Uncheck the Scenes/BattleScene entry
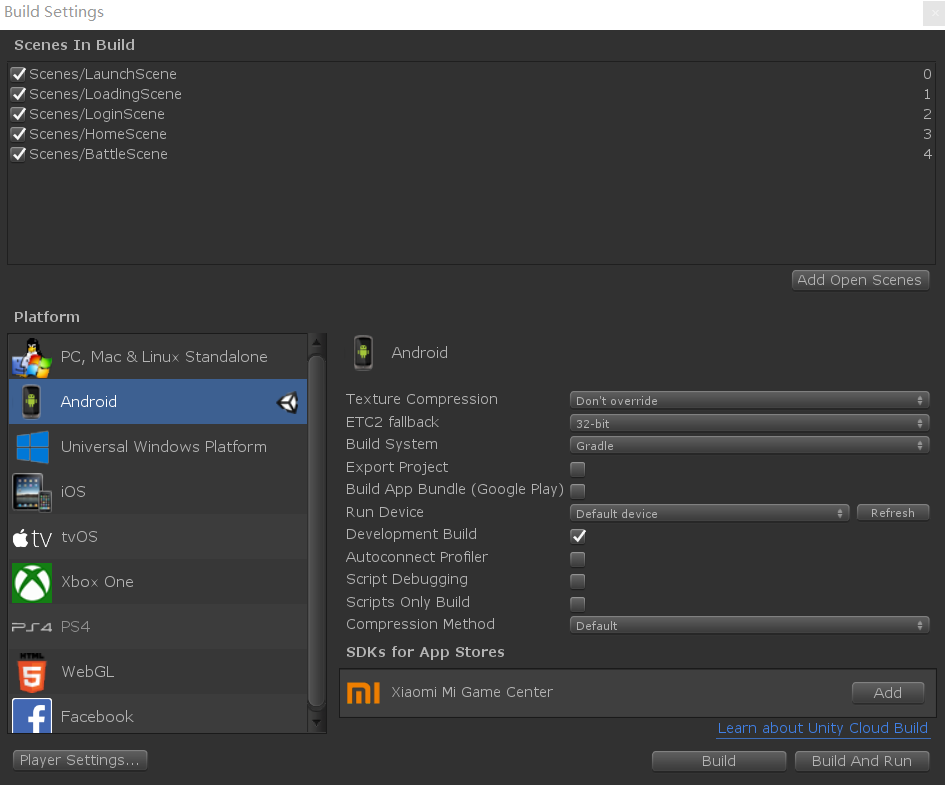This screenshot has height=785, width=945. pyautogui.click(x=17, y=153)
